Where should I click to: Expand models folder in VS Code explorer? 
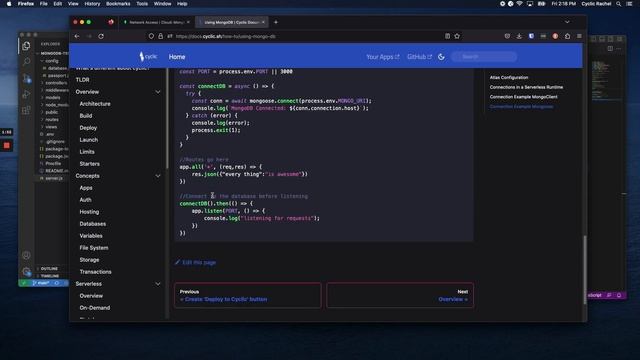53,98
